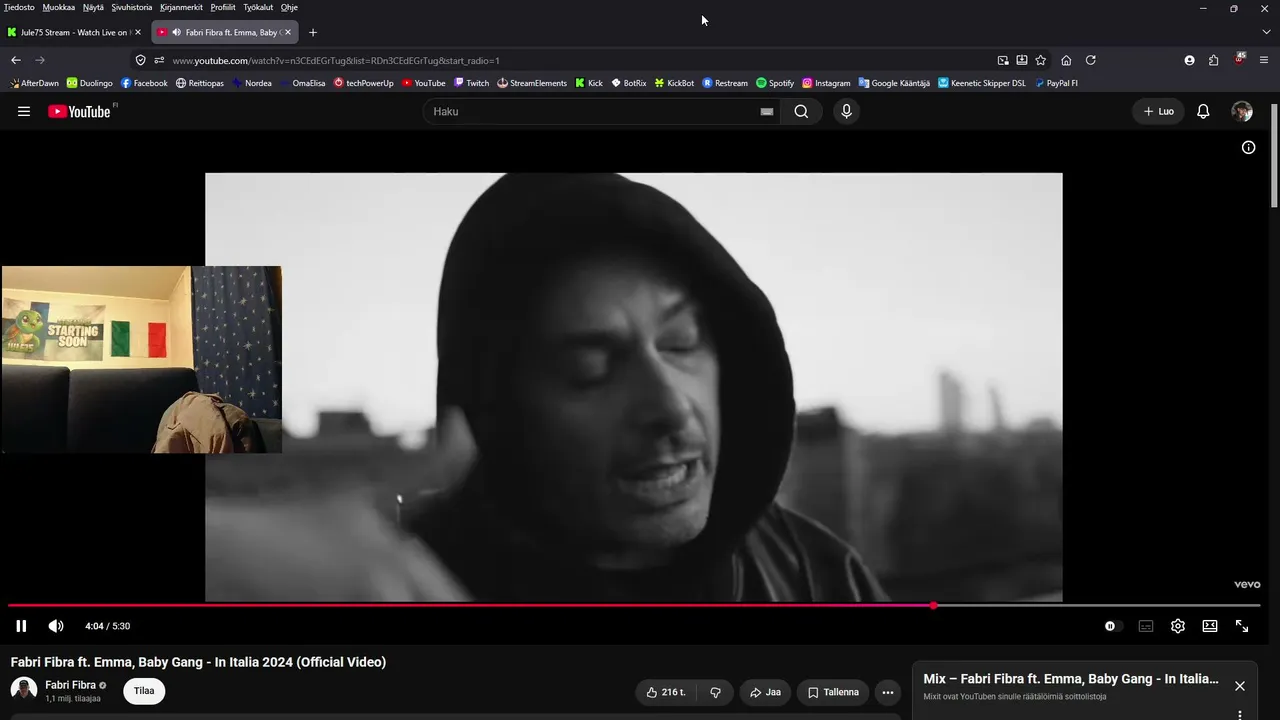Open the YouTube guide hamburger menu
The image size is (1280, 720).
point(24,111)
